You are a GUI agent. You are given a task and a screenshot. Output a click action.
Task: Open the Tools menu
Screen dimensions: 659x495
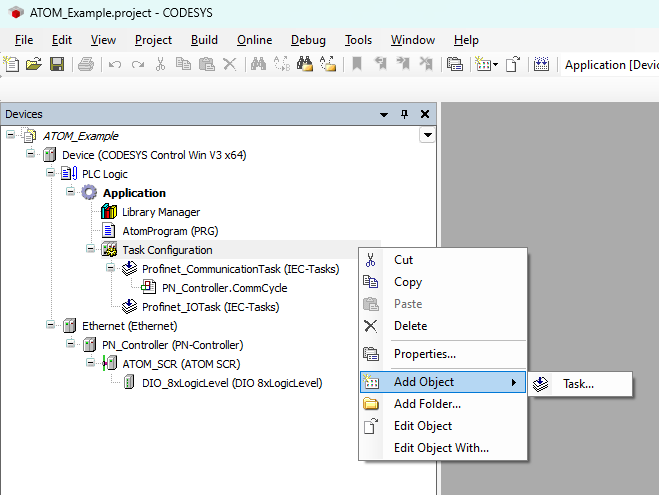[358, 40]
